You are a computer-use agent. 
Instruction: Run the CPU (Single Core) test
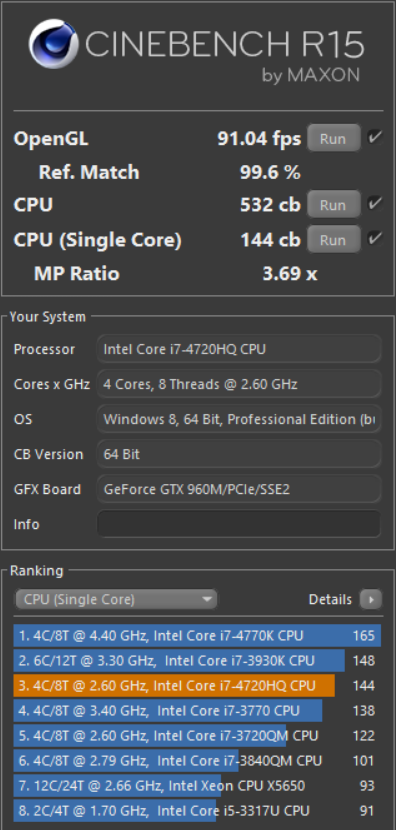[333, 240]
